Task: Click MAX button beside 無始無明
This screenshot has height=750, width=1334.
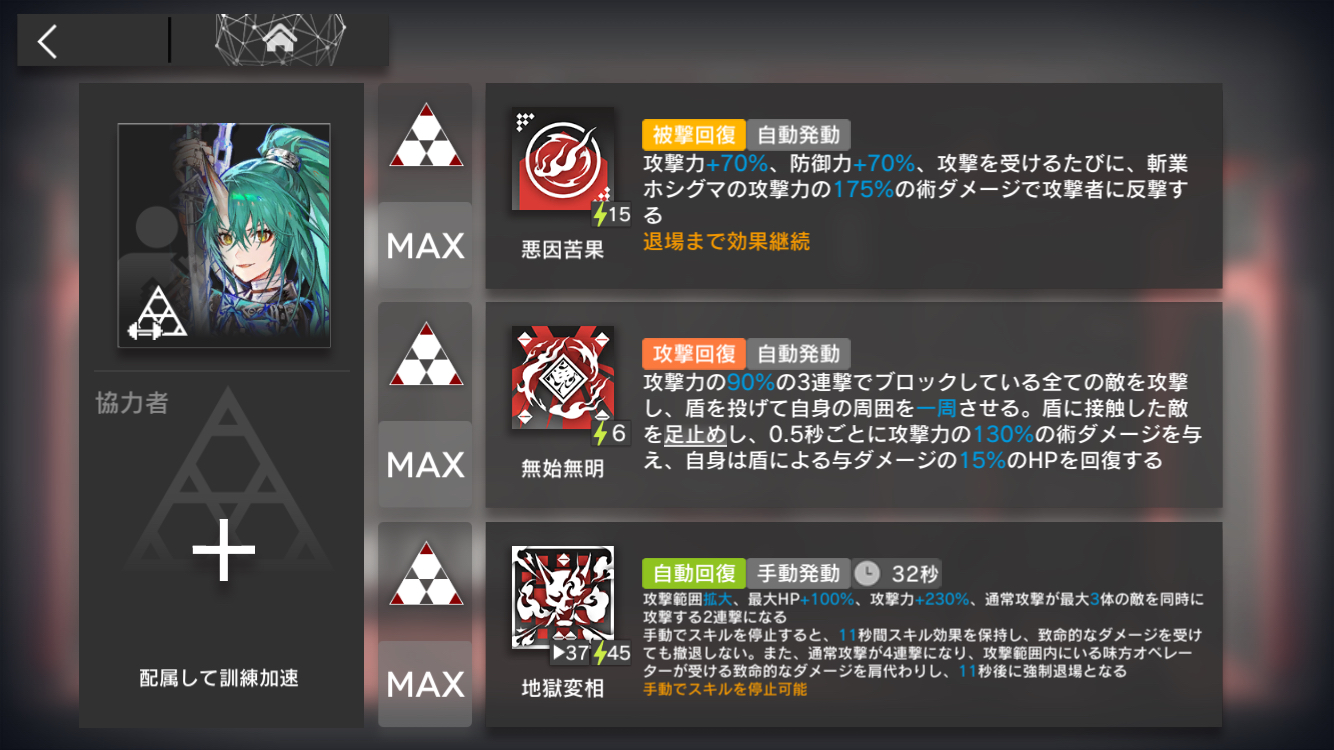Action: point(425,464)
